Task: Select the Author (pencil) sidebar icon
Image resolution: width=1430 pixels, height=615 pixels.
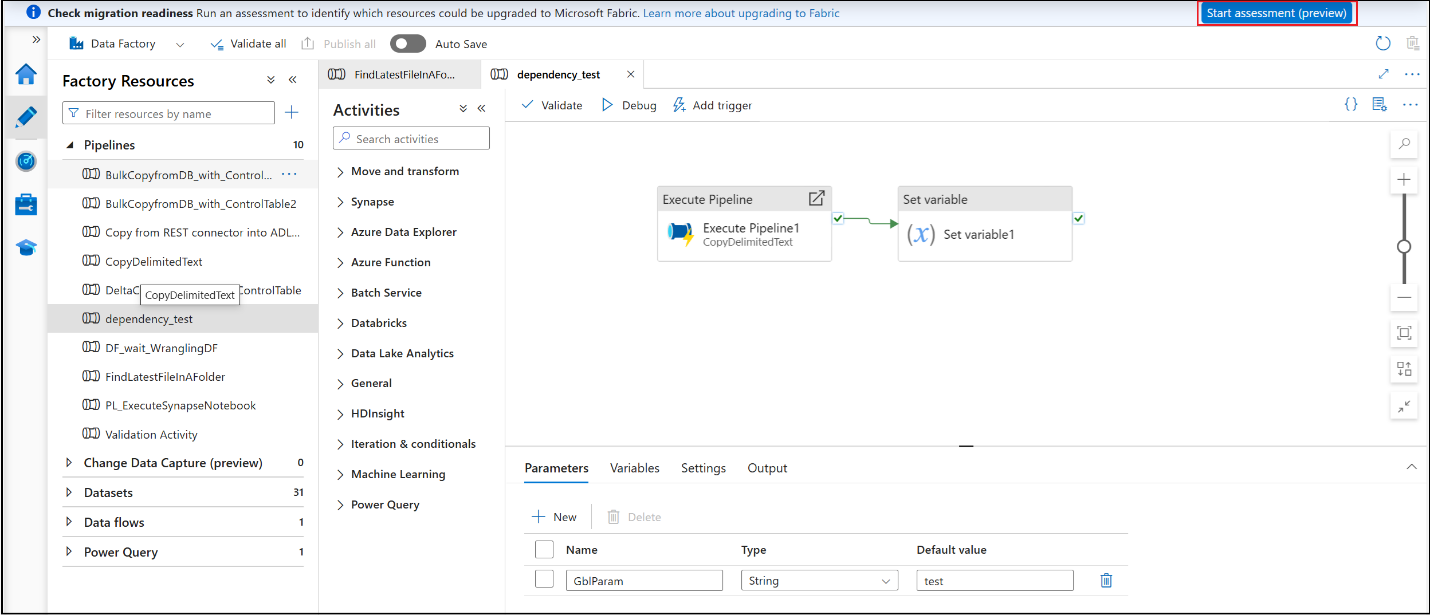Action: 26,117
